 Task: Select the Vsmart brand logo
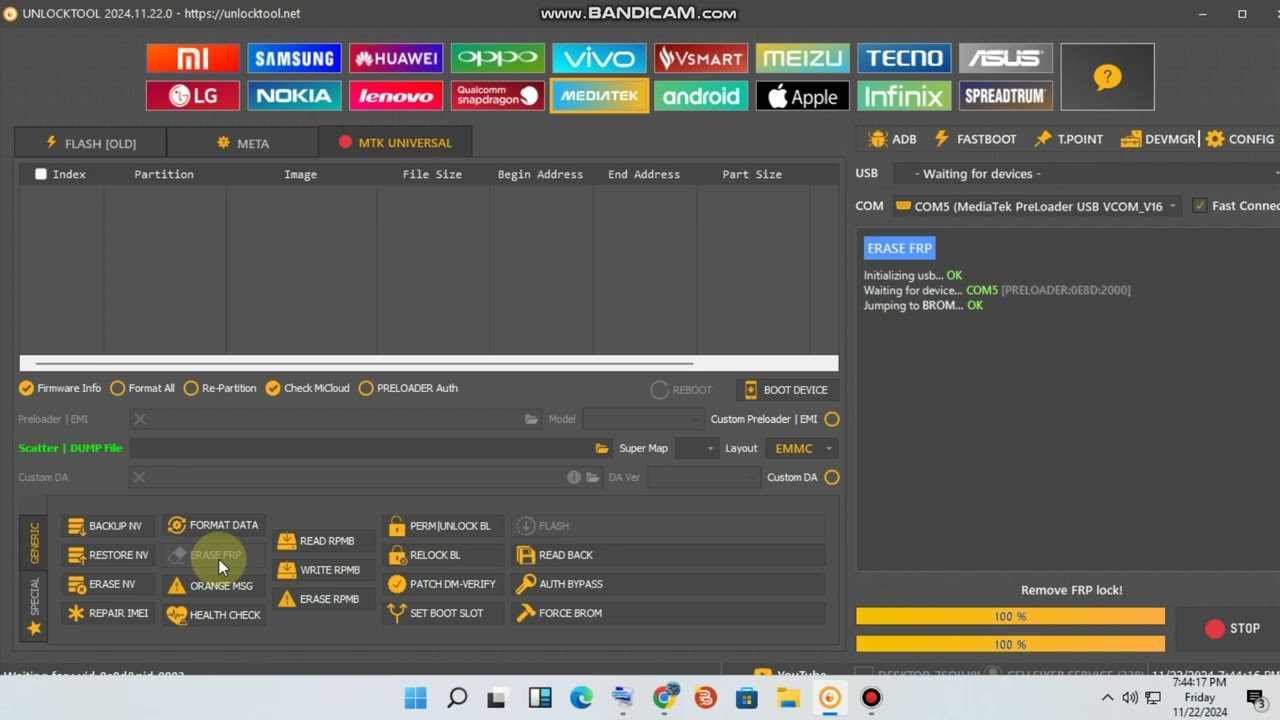pyautogui.click(x=701, y=58)
